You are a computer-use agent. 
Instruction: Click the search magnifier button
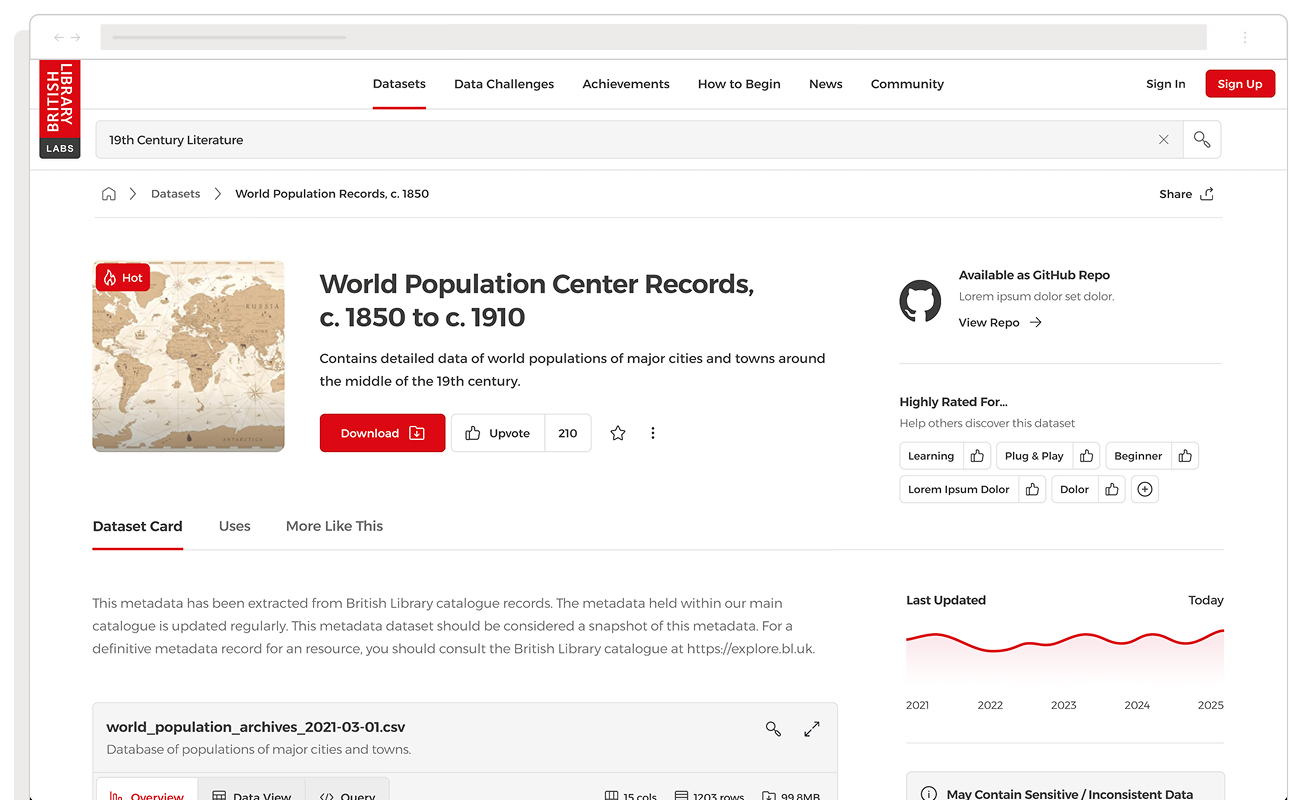(x=1202, y=140)
